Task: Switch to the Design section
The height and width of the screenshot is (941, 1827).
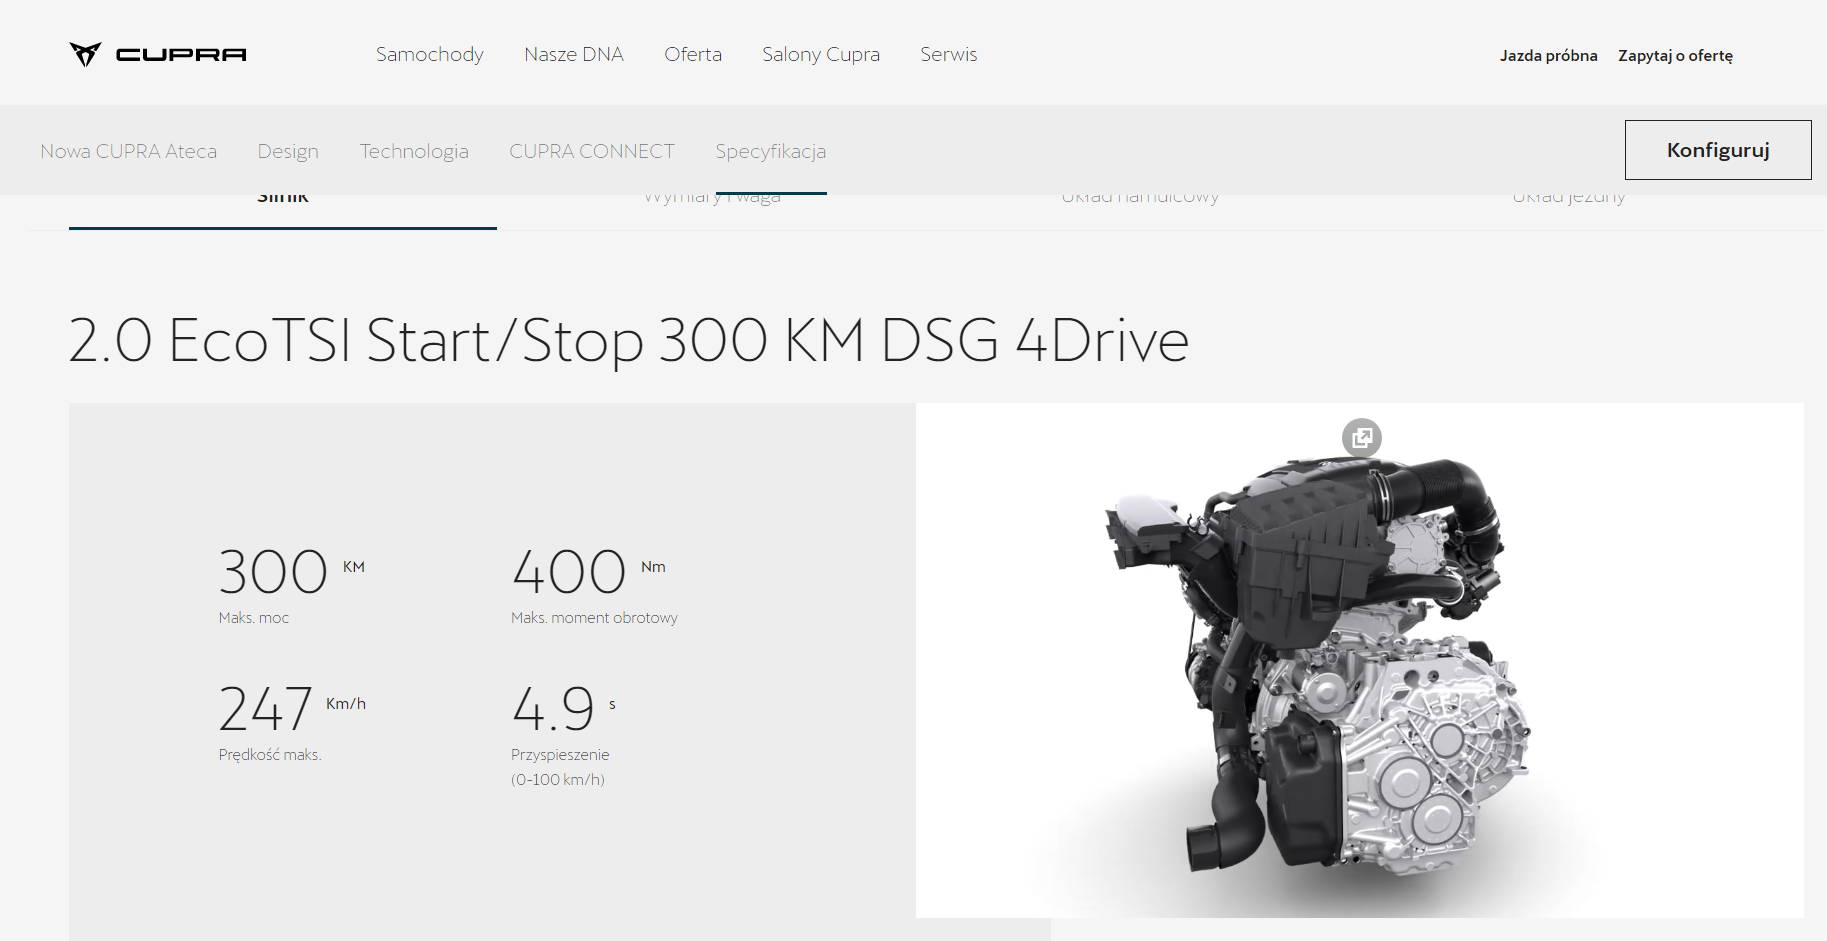Action: pos(288,151)
